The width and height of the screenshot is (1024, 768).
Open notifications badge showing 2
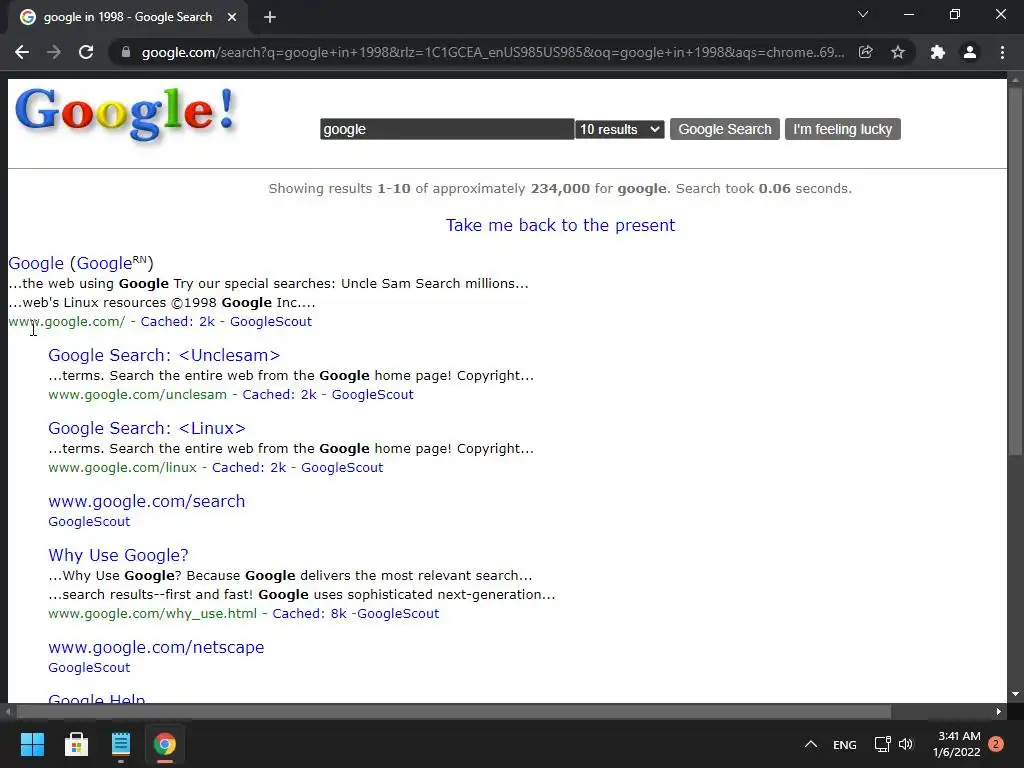click(996, 744)
